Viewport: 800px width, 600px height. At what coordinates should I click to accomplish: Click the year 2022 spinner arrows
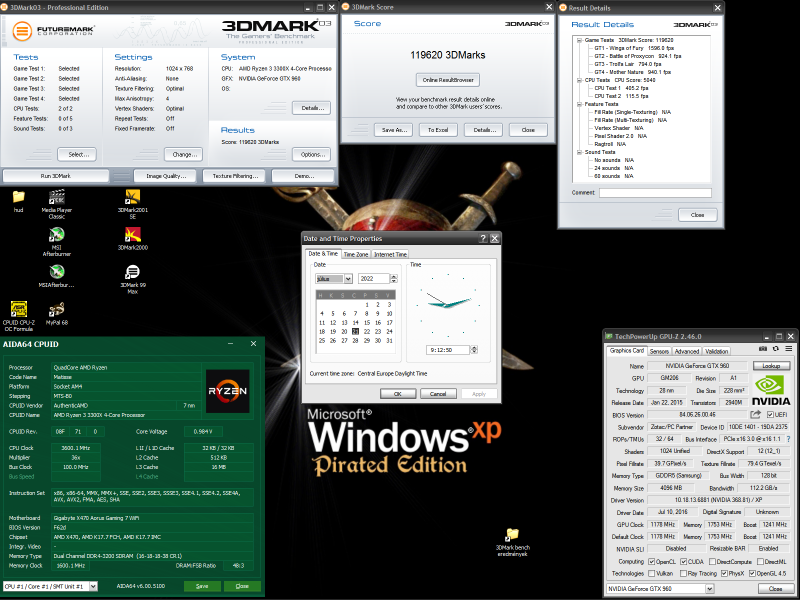point(393,279)
